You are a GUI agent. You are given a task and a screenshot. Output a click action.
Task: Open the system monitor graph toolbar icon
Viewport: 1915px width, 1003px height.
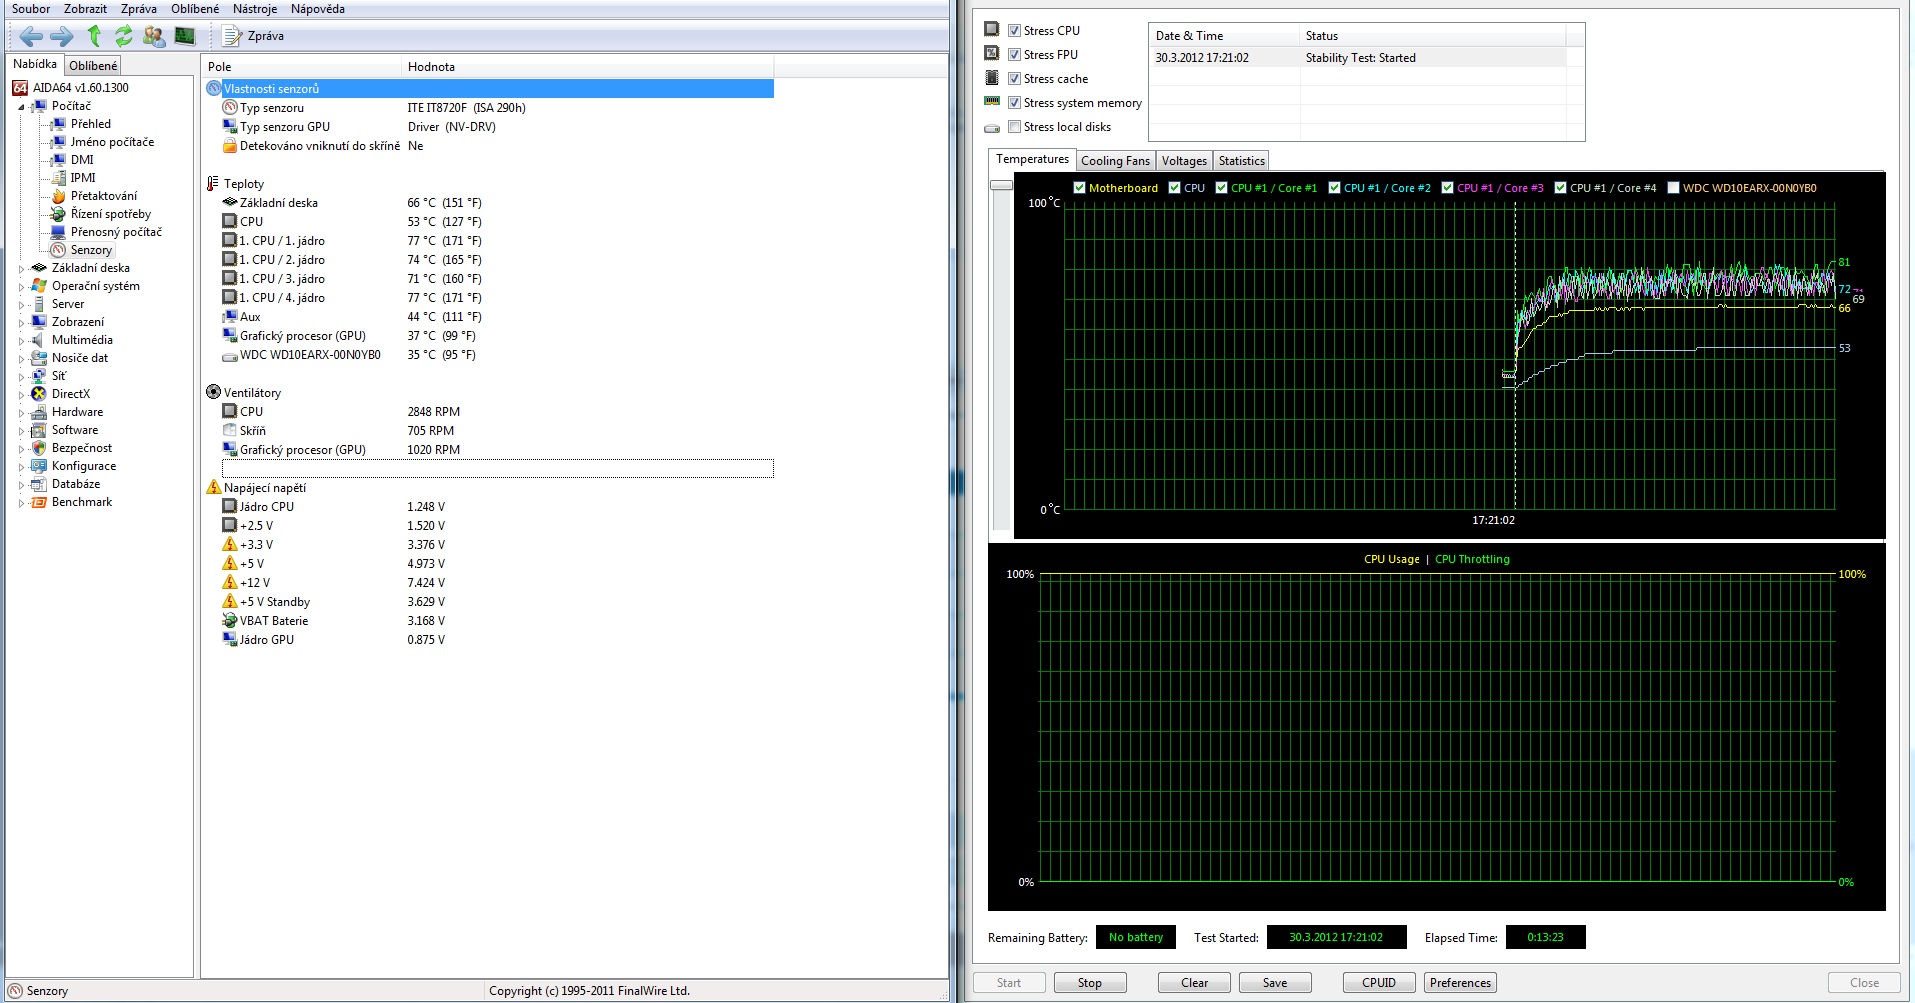(185, 37)
